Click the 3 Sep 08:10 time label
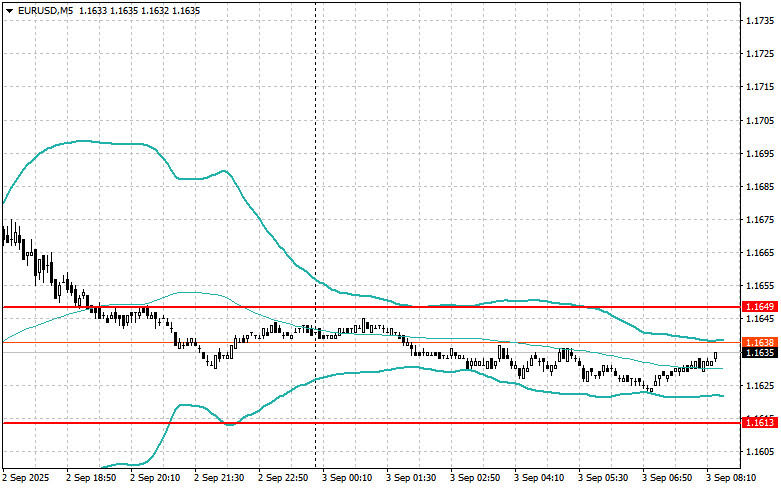Viewport: 781px width, 489px height. (x=731, y=478)
